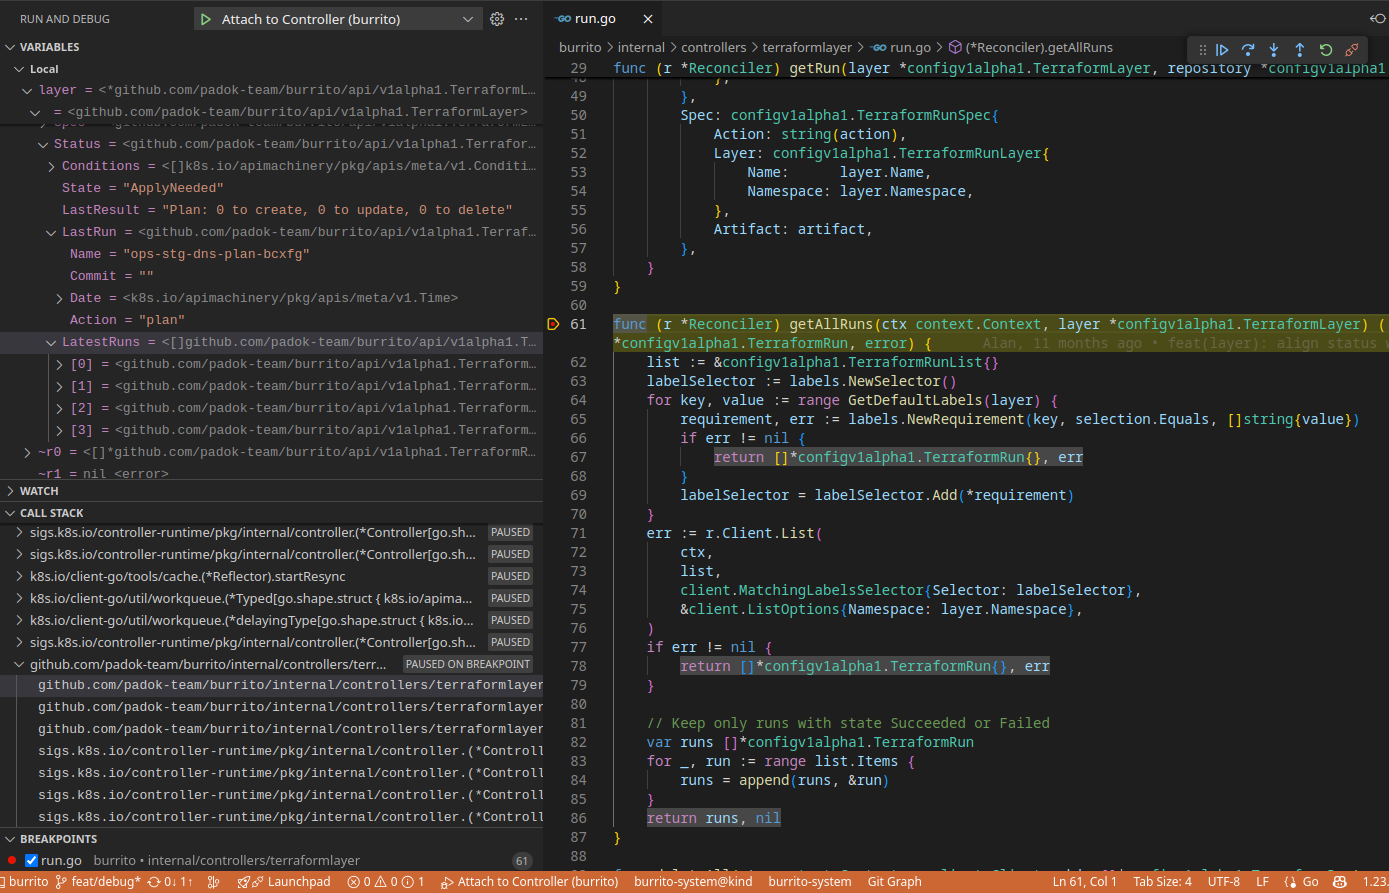Select the run.go editor tab

pos(594,17)
